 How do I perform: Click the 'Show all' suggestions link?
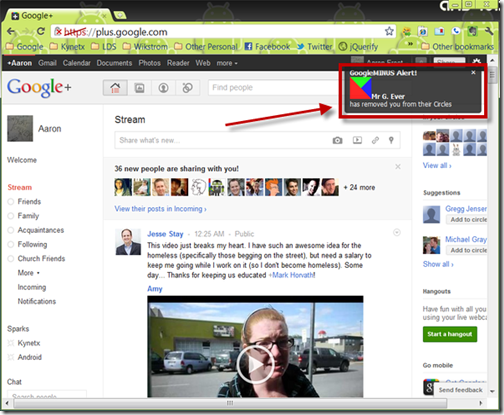point(438,264)
